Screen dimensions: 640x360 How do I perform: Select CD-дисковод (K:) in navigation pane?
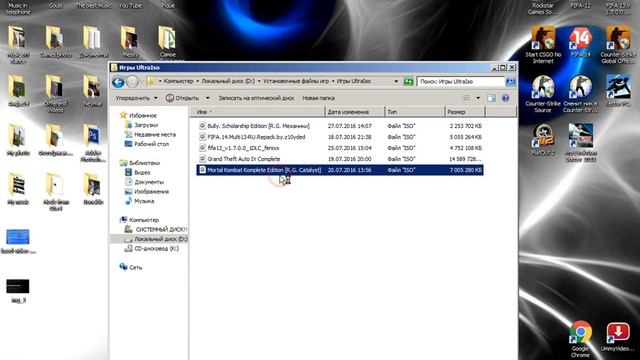click(x=156, y=249)
